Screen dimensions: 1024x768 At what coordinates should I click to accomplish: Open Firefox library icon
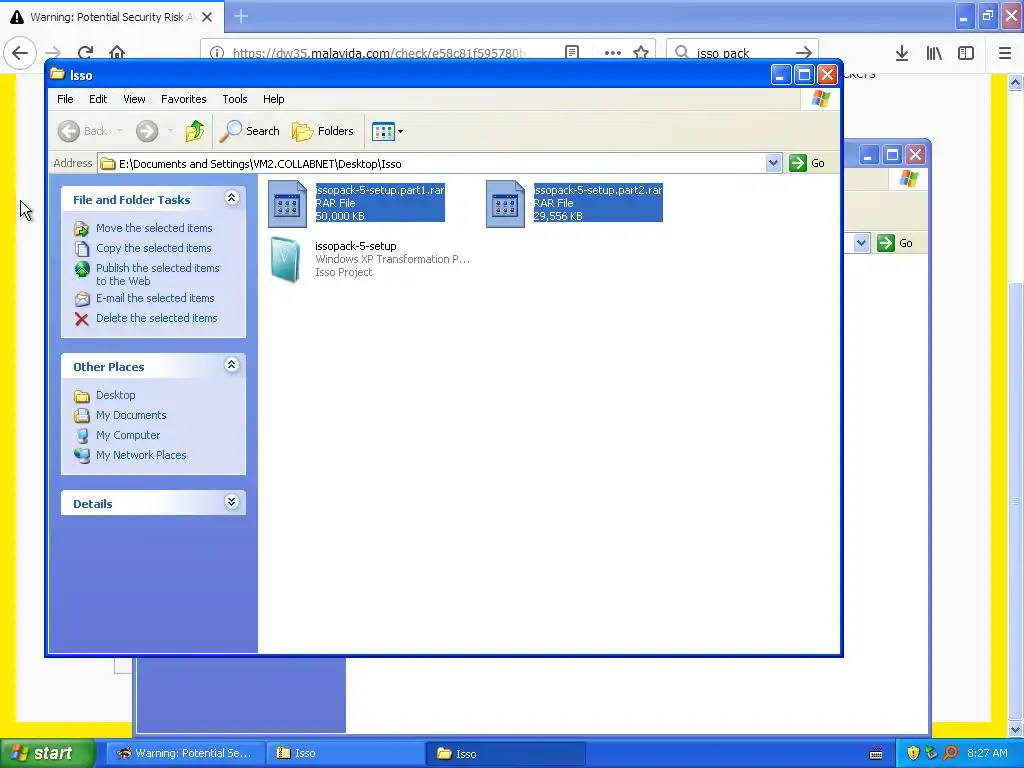(934, 53)
